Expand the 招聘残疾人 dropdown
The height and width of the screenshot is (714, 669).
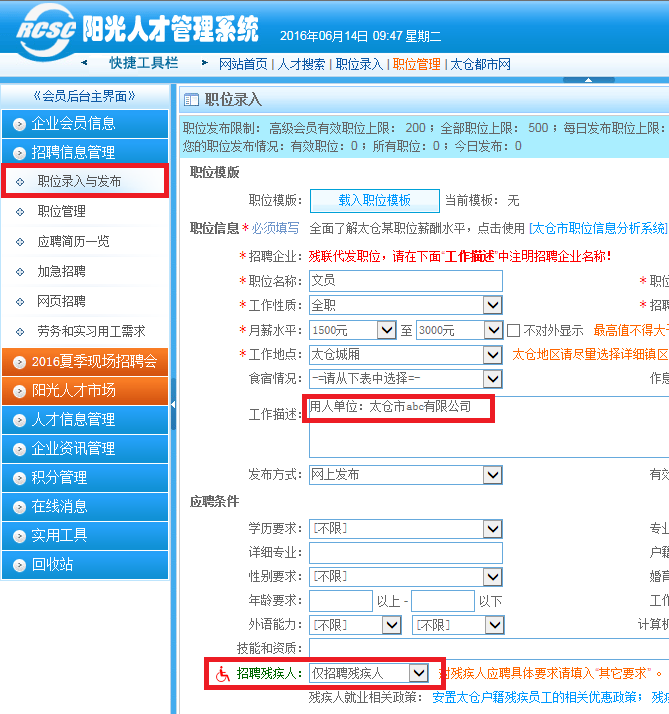coord(419,674)
